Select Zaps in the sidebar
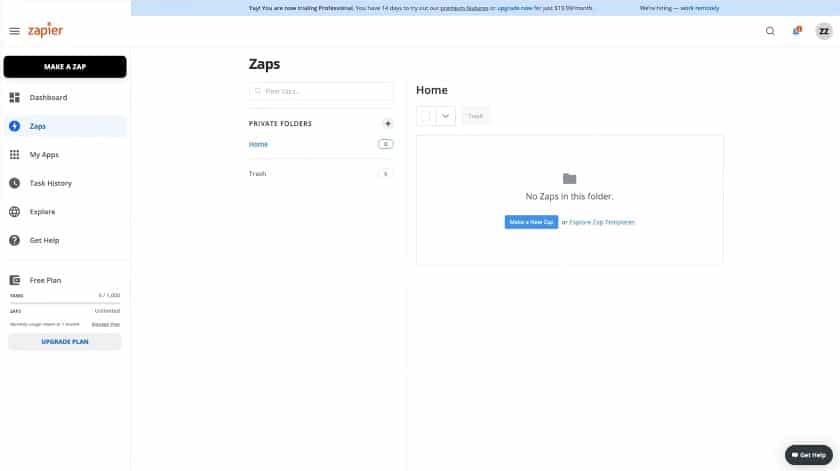840x471 pixels. (65, 126)
